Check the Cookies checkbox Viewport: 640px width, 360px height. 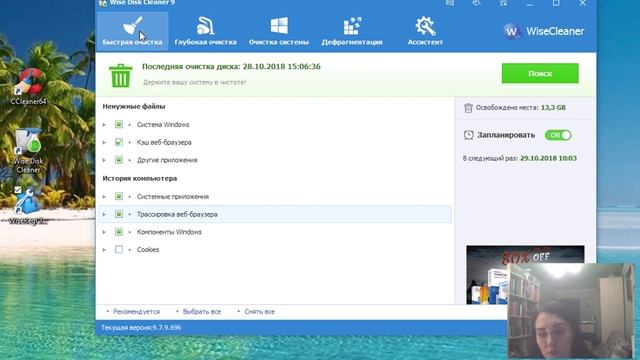point(119,249)
